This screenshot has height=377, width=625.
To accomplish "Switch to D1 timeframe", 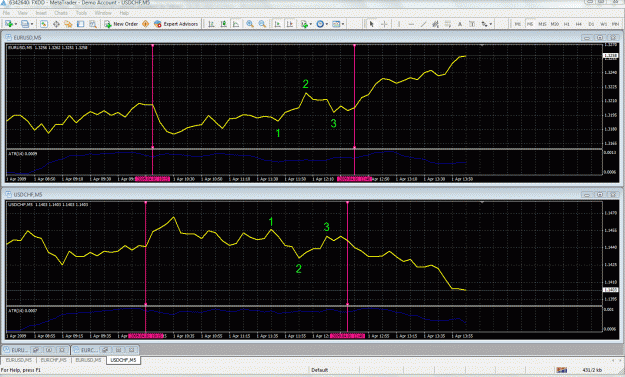I will pyautogui.click(x=591, y=24).
